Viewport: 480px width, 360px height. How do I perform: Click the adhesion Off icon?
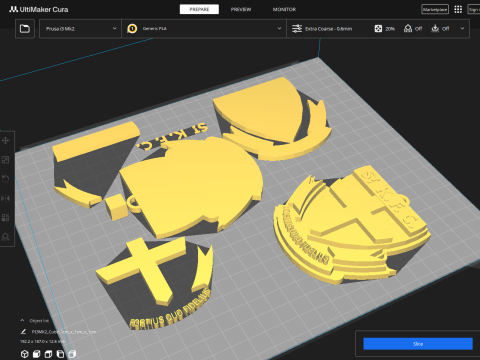coord(435,29)
